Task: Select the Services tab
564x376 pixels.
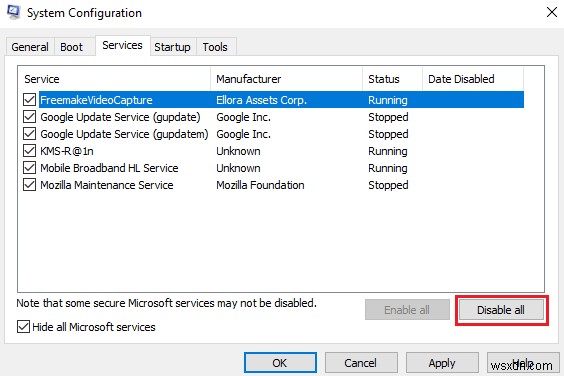Action: pyautogui.click(x=122, y=45)
